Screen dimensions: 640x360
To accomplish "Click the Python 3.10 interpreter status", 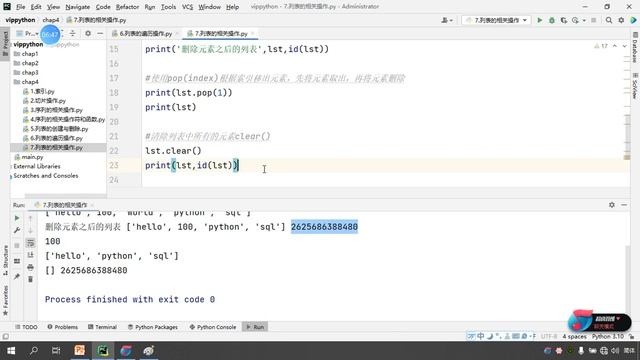I will [607, 336].
